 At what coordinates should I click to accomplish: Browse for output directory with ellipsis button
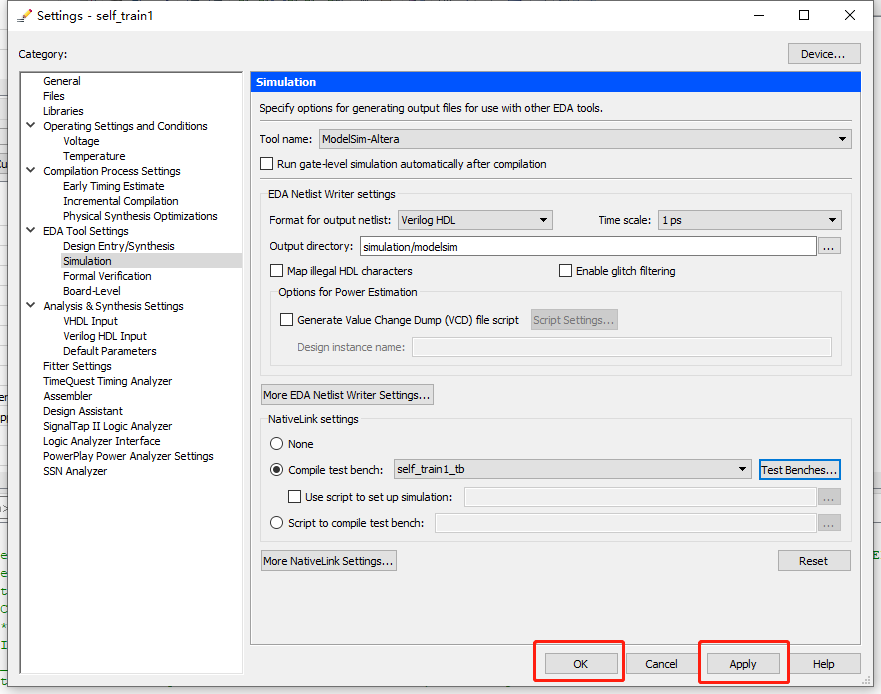click(x=829, y=246)
